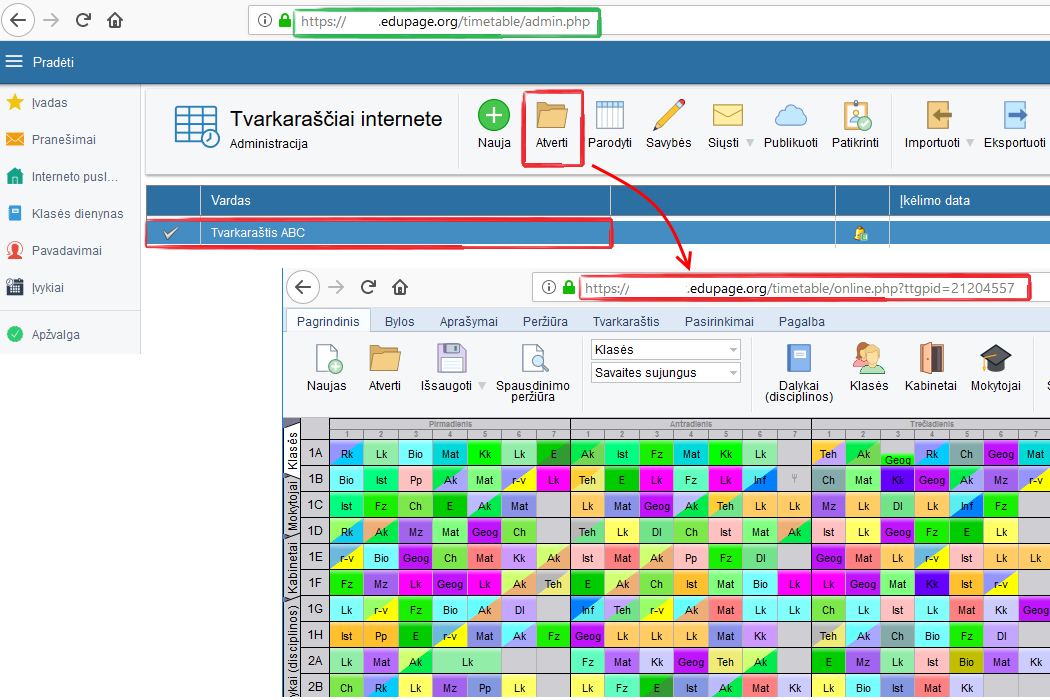Screen dimensions: 1050x700
Task: Open Savybės pencil icon
Action: [668, 116]
